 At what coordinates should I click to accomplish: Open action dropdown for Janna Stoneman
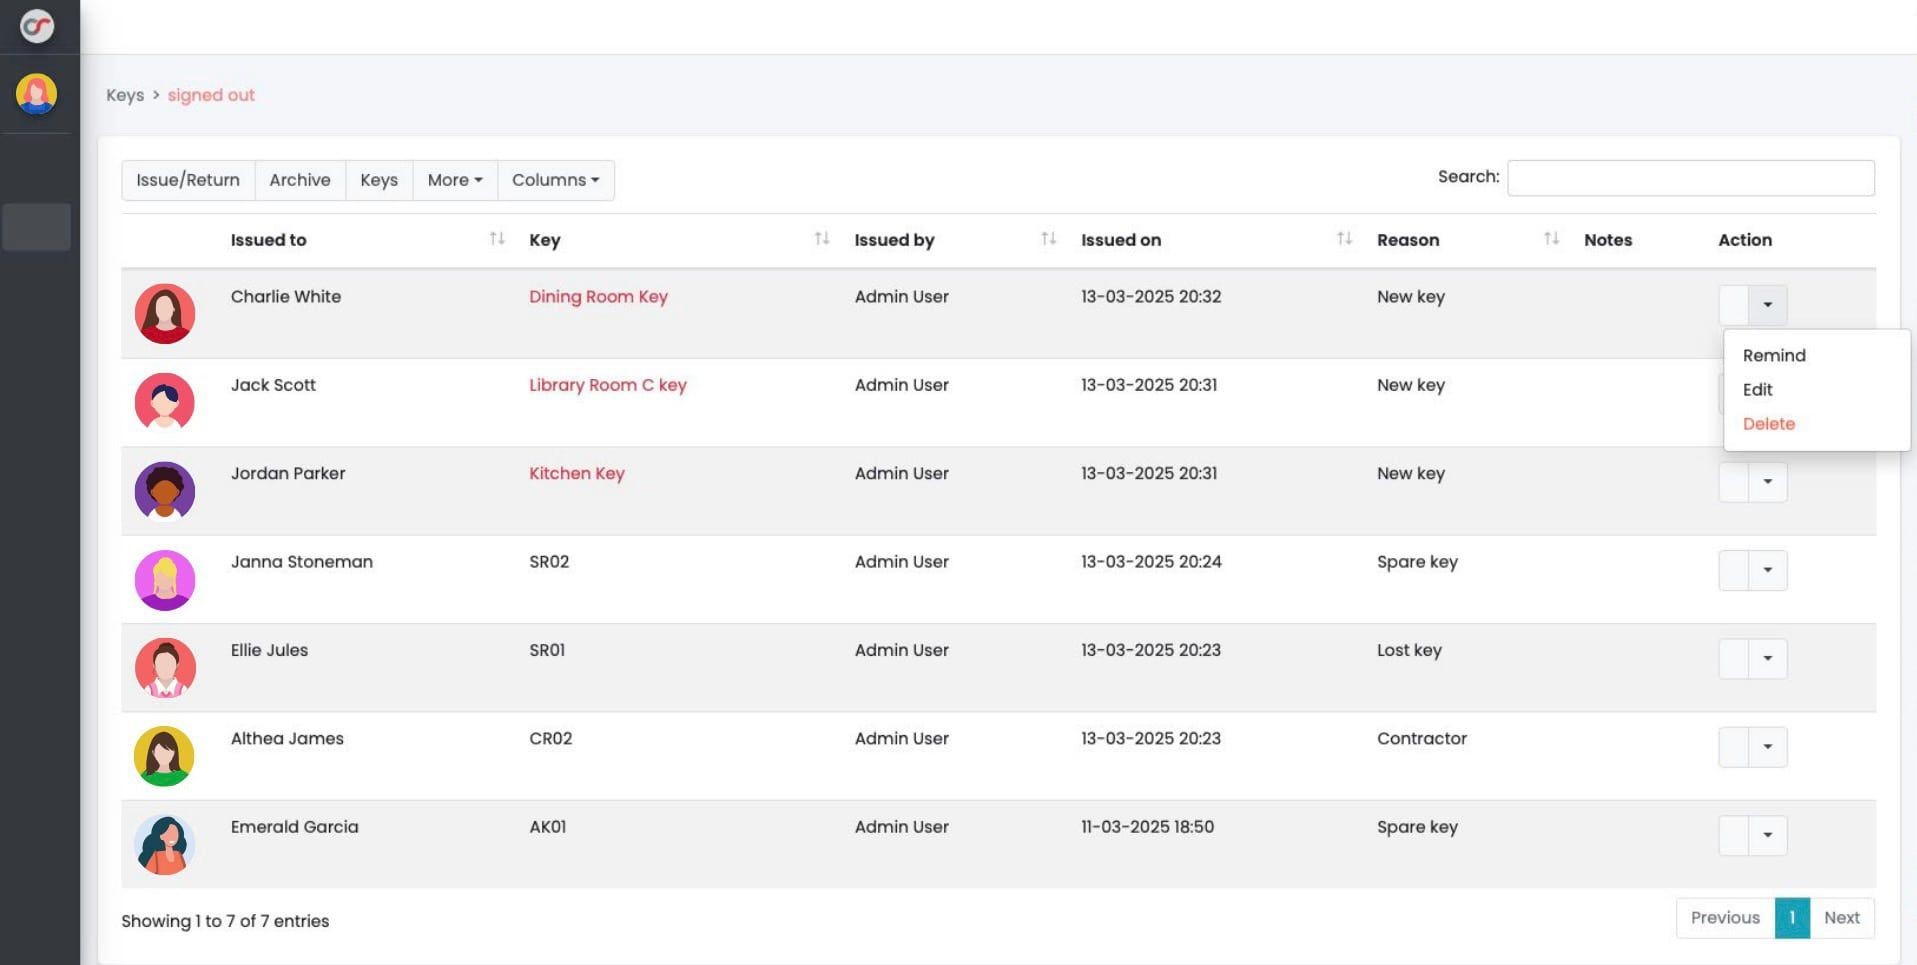point(1767,570)
